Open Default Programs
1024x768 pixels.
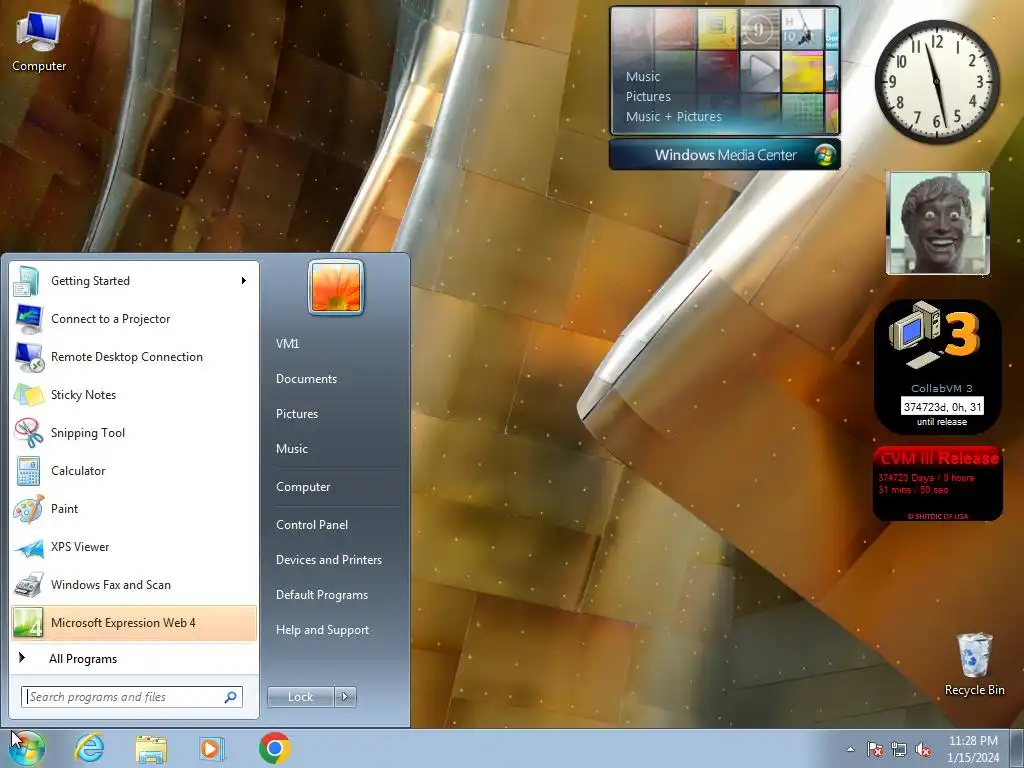click(321, 595)
